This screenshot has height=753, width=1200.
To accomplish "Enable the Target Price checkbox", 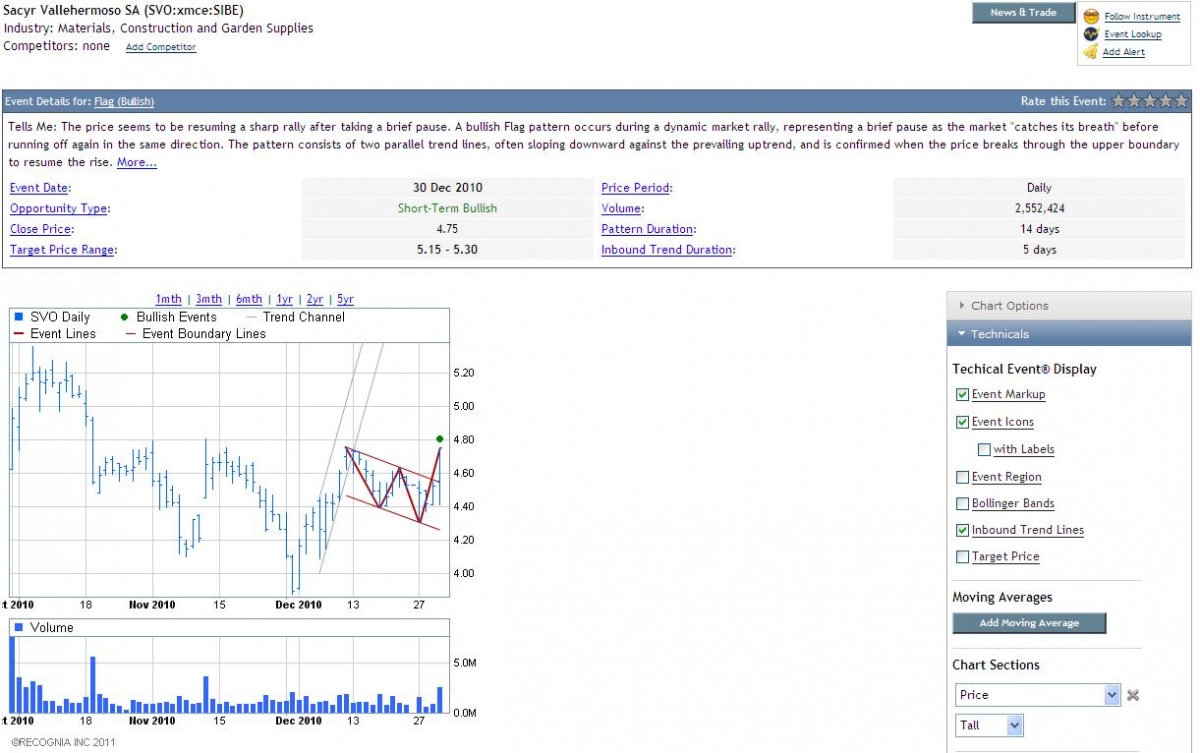I will [x=962, y=557].
